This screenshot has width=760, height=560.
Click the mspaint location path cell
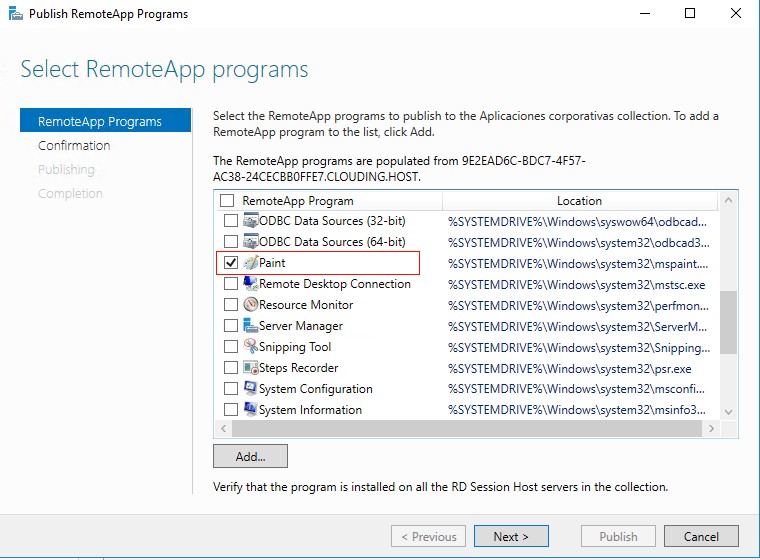tap(578, 264)
